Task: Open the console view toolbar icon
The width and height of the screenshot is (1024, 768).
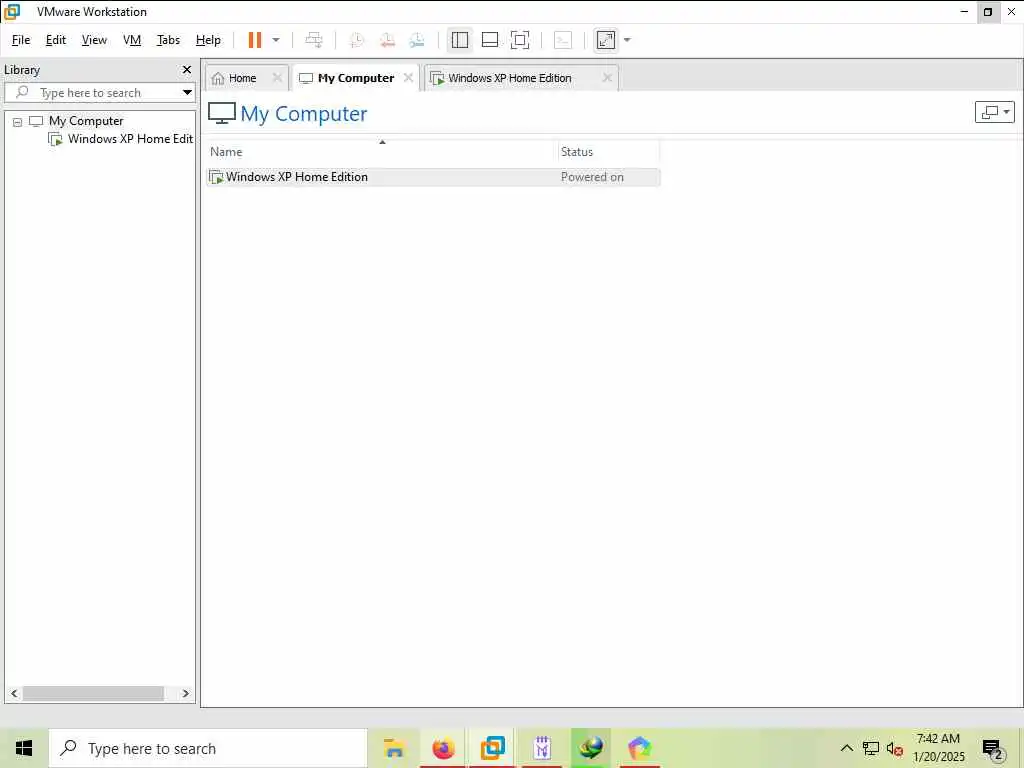Action: tap(563, 40)
